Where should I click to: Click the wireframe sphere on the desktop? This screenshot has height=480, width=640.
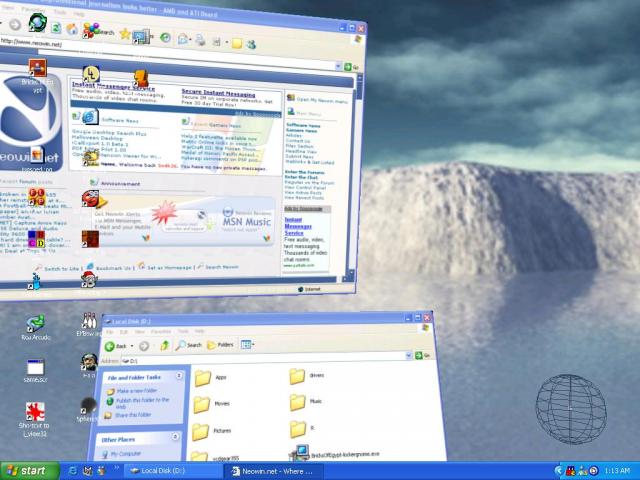coord(571,409)
